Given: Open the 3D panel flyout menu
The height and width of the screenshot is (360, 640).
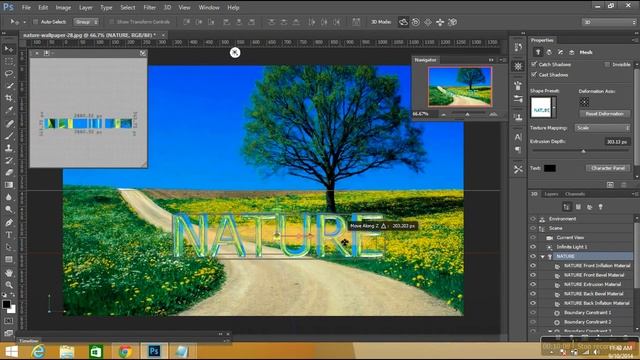Looking at the screenshot, I should [x=635, y=194].
